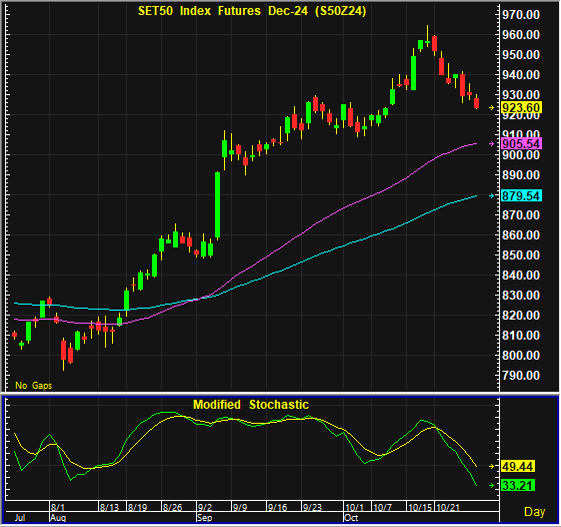Screen dimensions: 561x527
Task: Click the green arrow beside 33.21
Action: click(492, 485)
